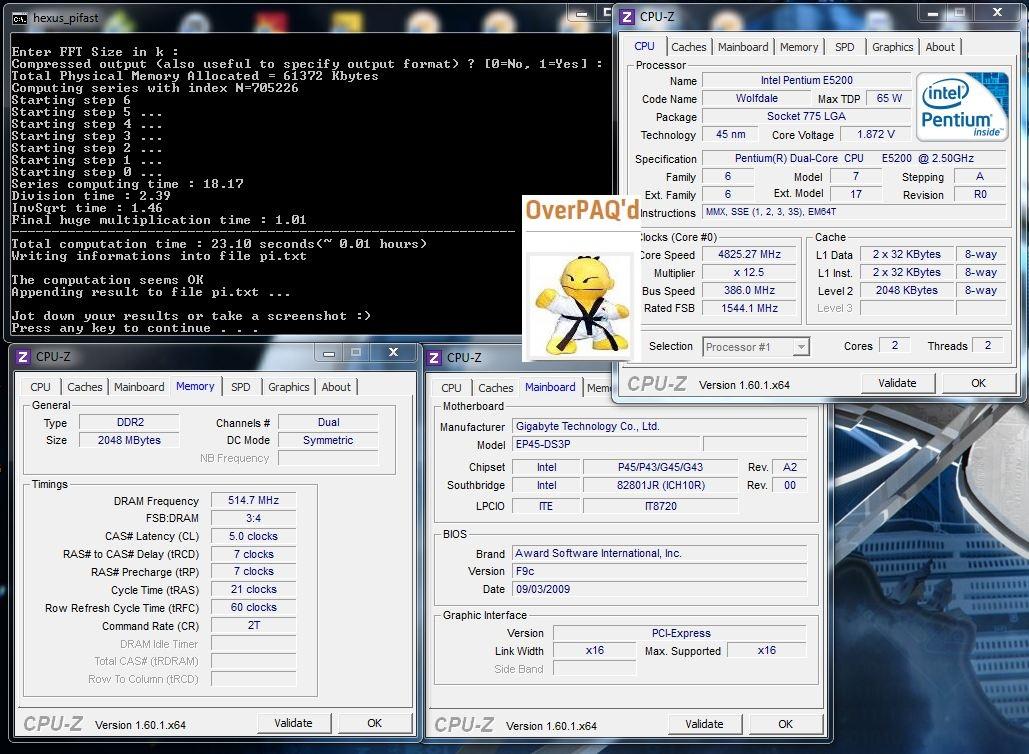Image resolution: width=1029 pixels, height=754 pixels.
Task: Click the manufacturer Gigabyte Technology Co., Ltd.
Action: pyautogui.click(x=659, y=427)
